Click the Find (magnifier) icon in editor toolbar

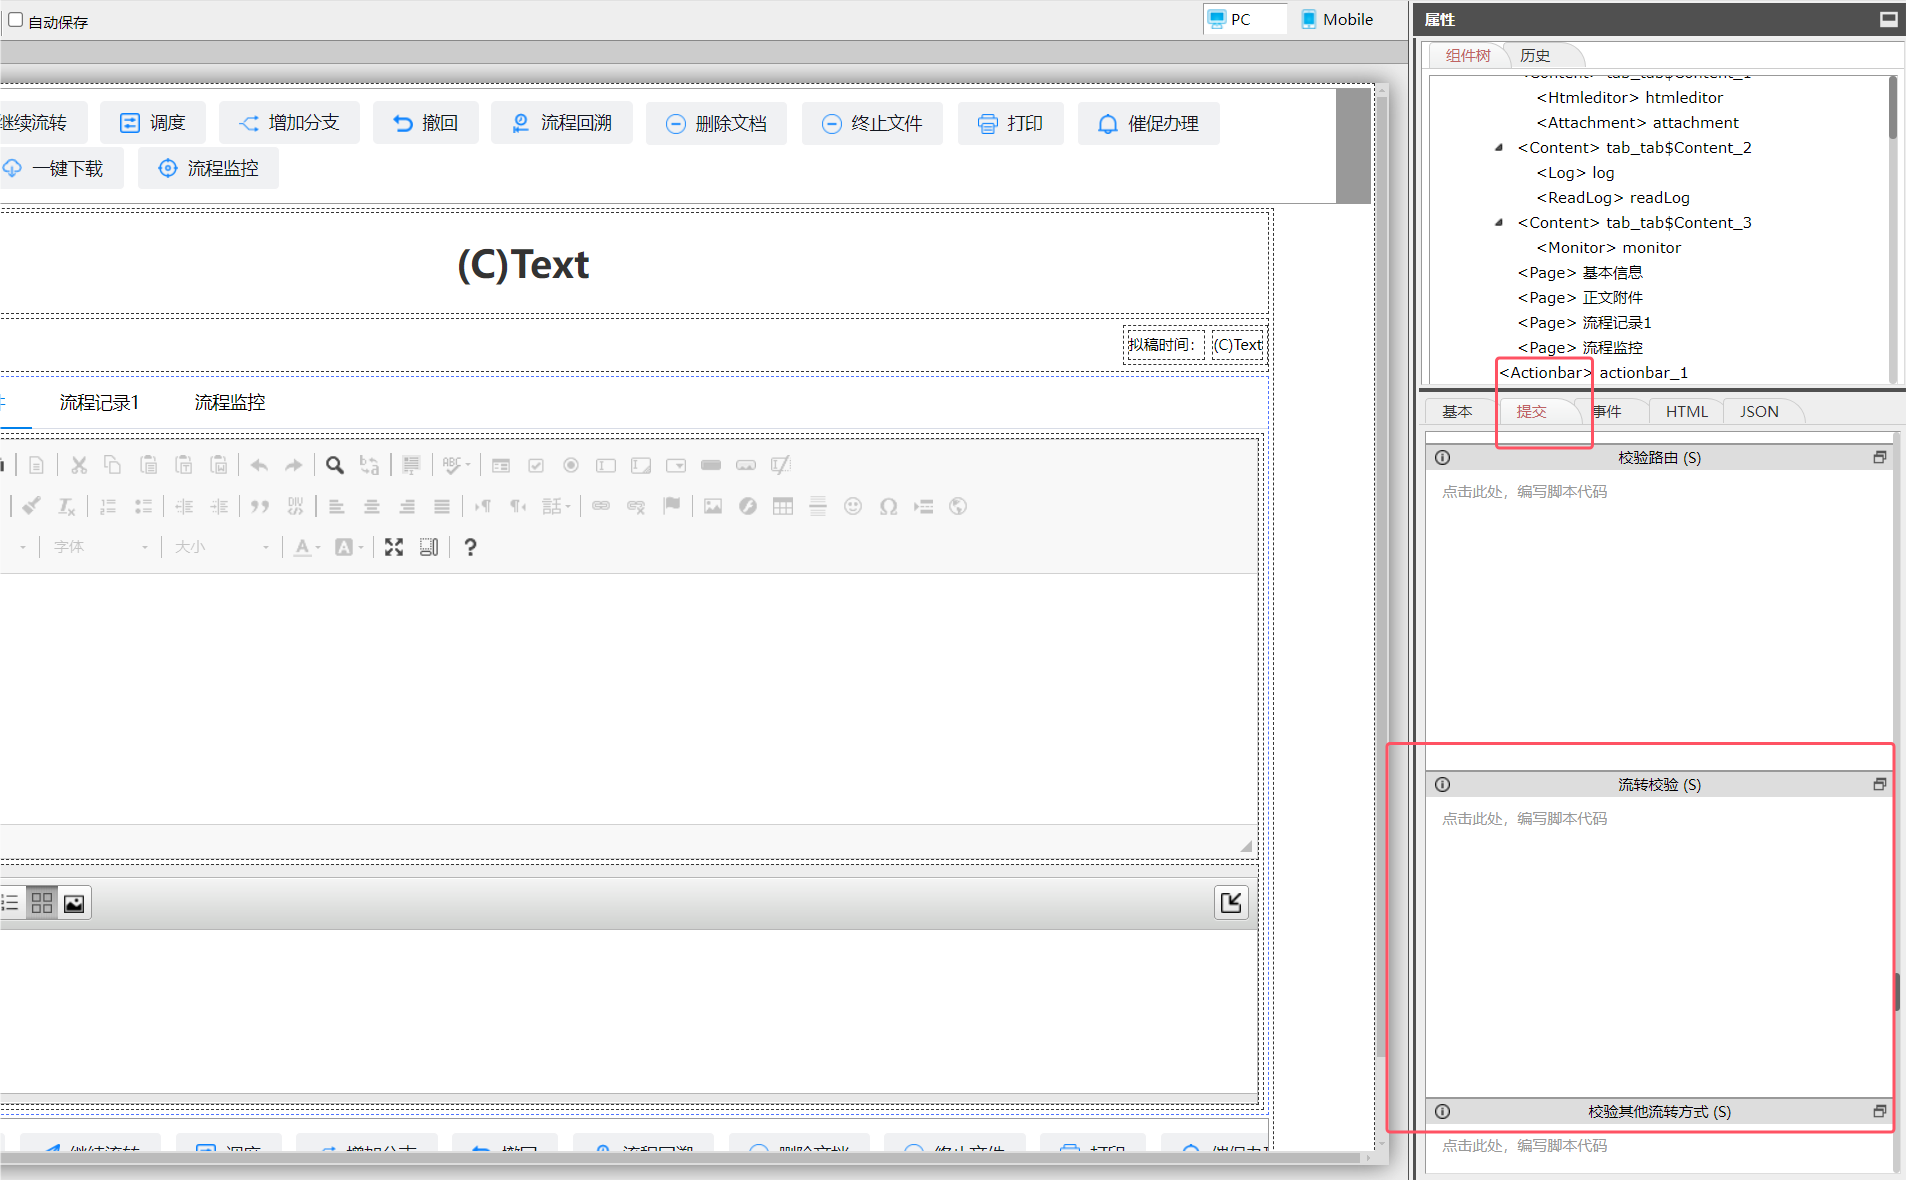[x=335, y=465]
